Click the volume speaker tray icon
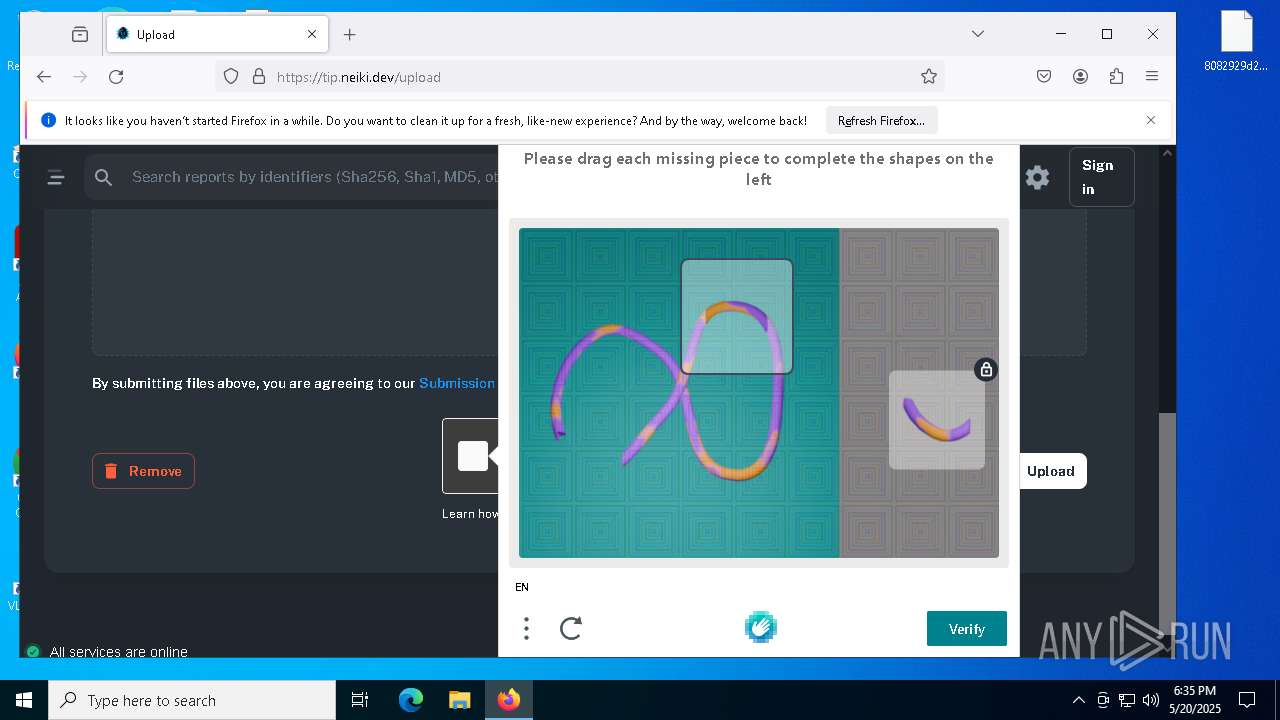The image size is (1280, 720). pos(1150,700)
